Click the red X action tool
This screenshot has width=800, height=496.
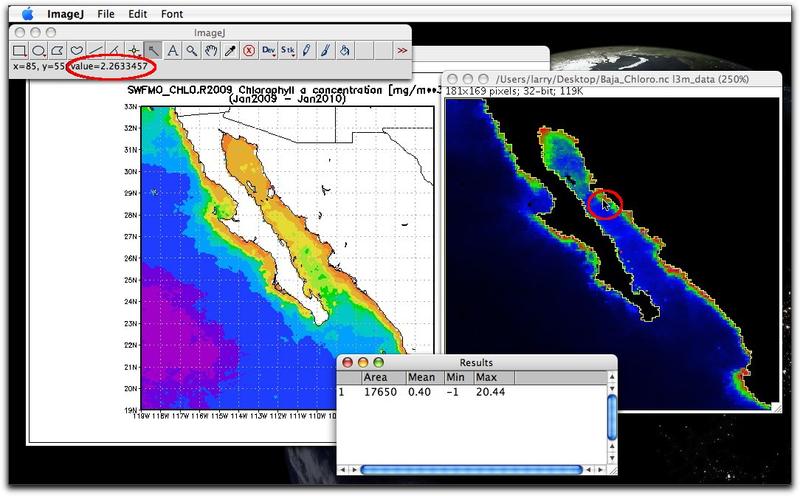point(249,51)
